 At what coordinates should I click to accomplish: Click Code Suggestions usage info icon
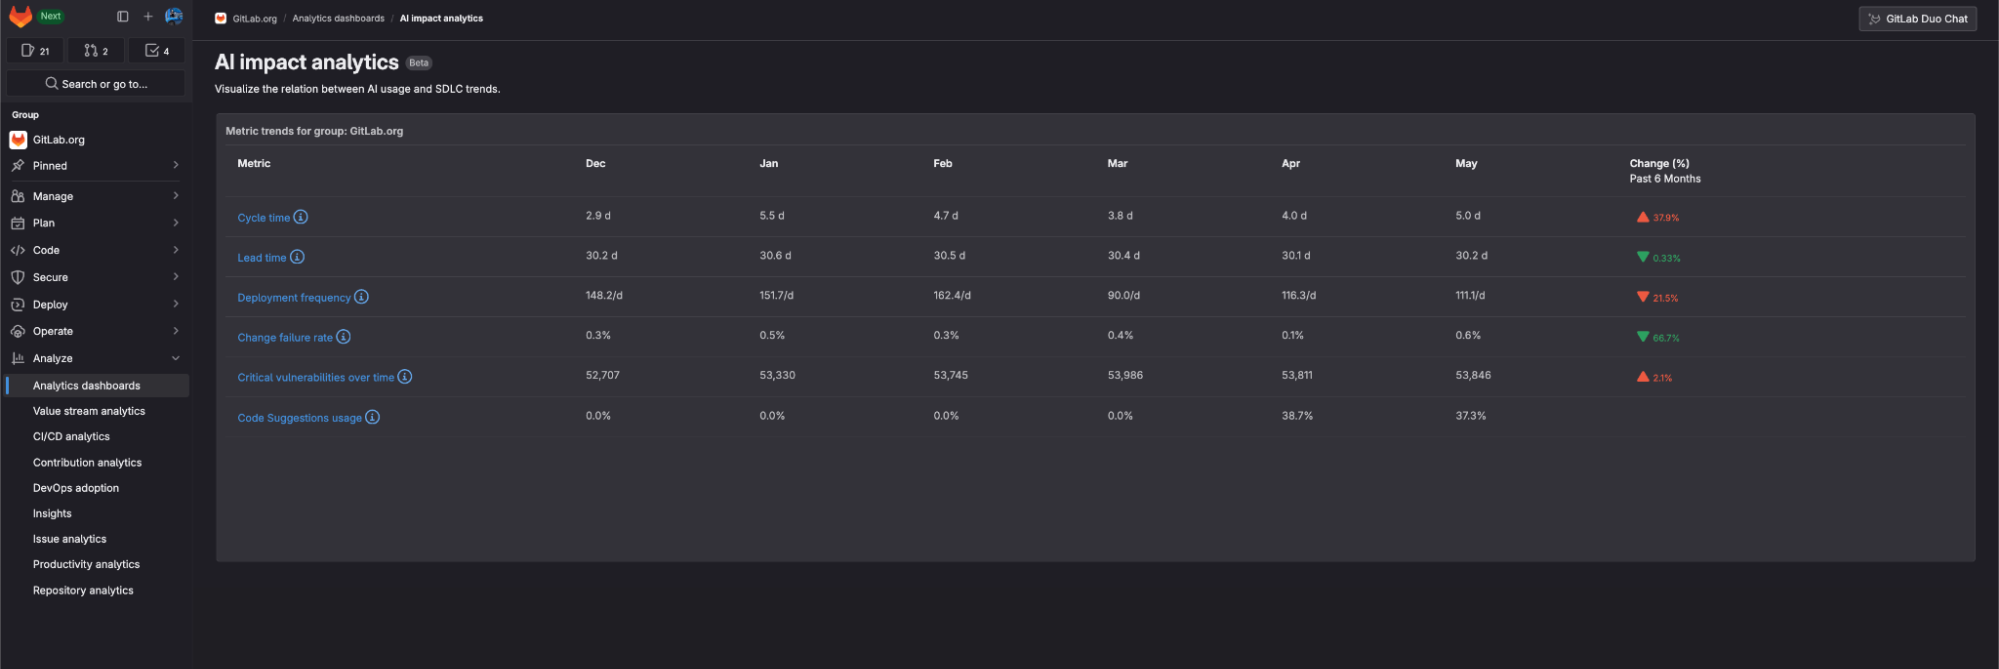click(x=373, y=417)
